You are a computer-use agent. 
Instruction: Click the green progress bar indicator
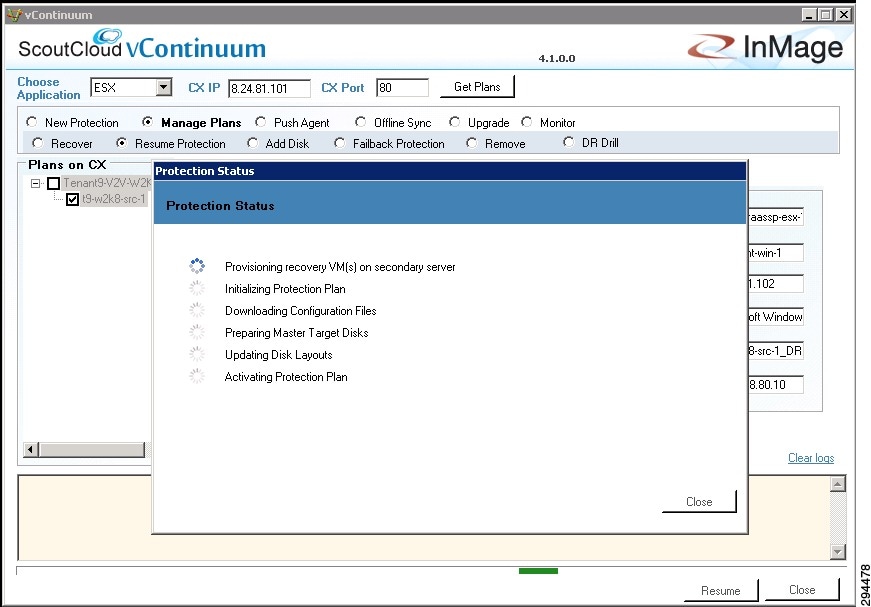tap(538, 571)
